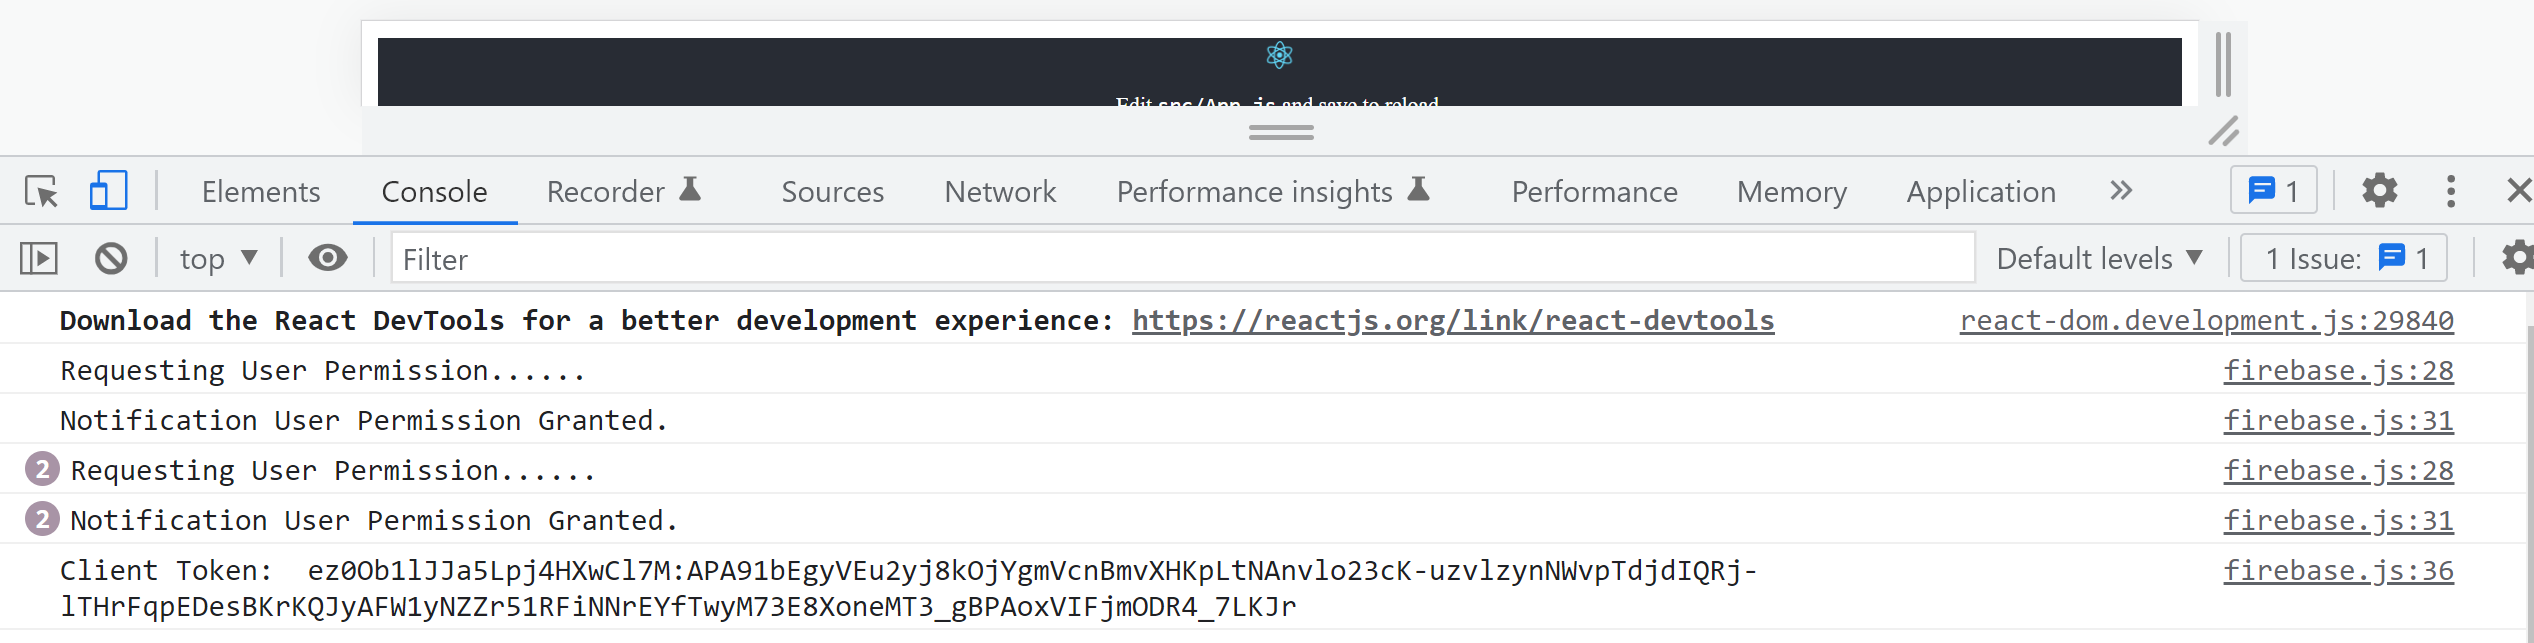Screen dimensions: 2534x643
Task: Click the console Filter input field
Action: click(x=1183, y=259)
